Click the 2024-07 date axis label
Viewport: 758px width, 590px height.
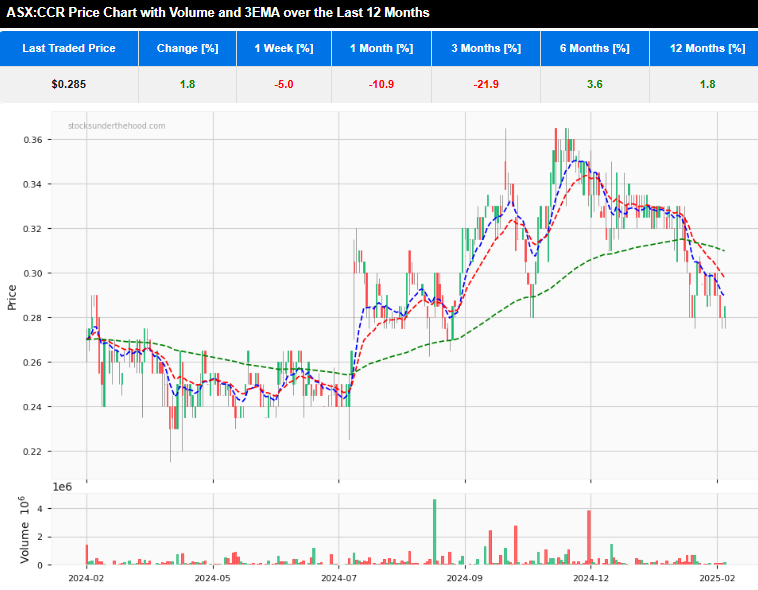click(x=339, y=578)
